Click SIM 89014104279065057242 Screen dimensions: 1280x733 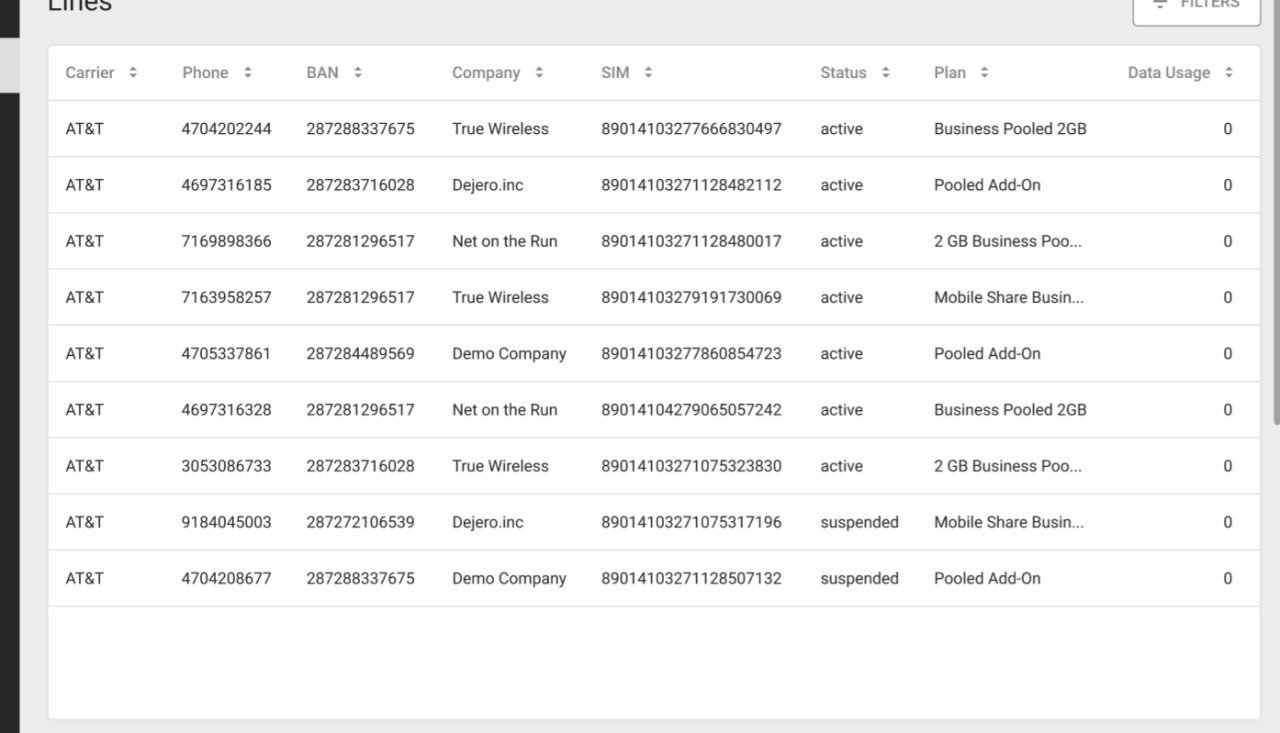[x=691, y=410]
